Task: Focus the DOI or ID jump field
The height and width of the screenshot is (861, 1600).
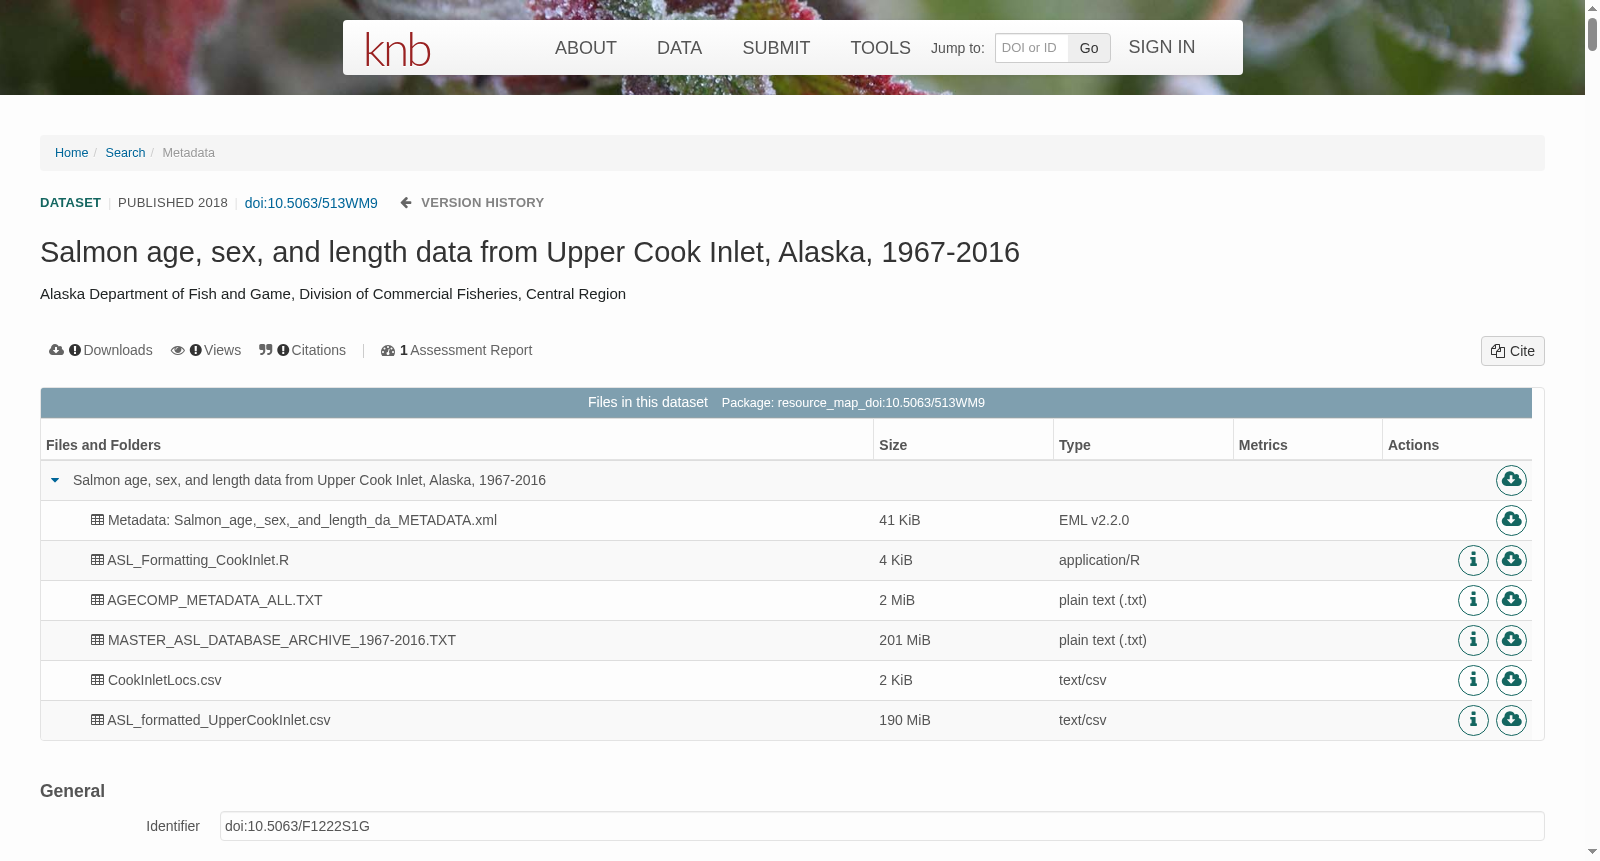Action: (1032, 48)
